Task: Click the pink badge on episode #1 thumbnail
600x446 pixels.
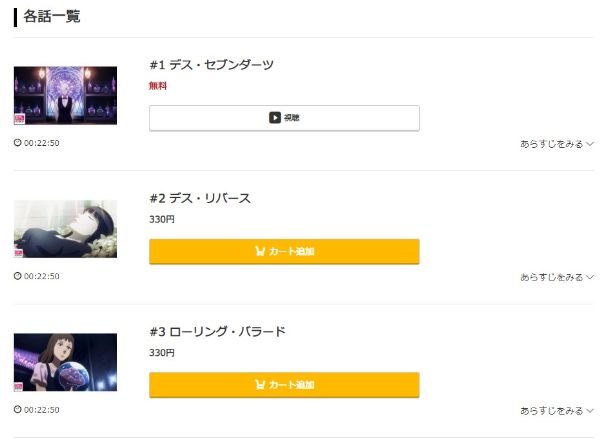Action: click(x=20, y=118)
